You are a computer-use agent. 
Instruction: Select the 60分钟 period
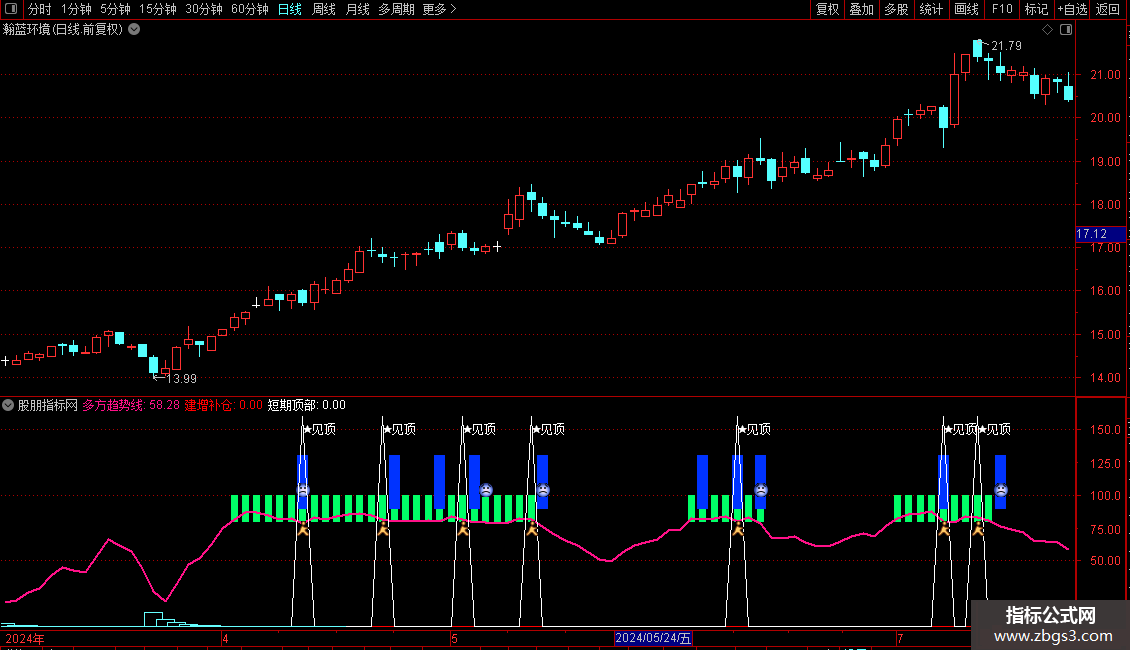point(250,9)
